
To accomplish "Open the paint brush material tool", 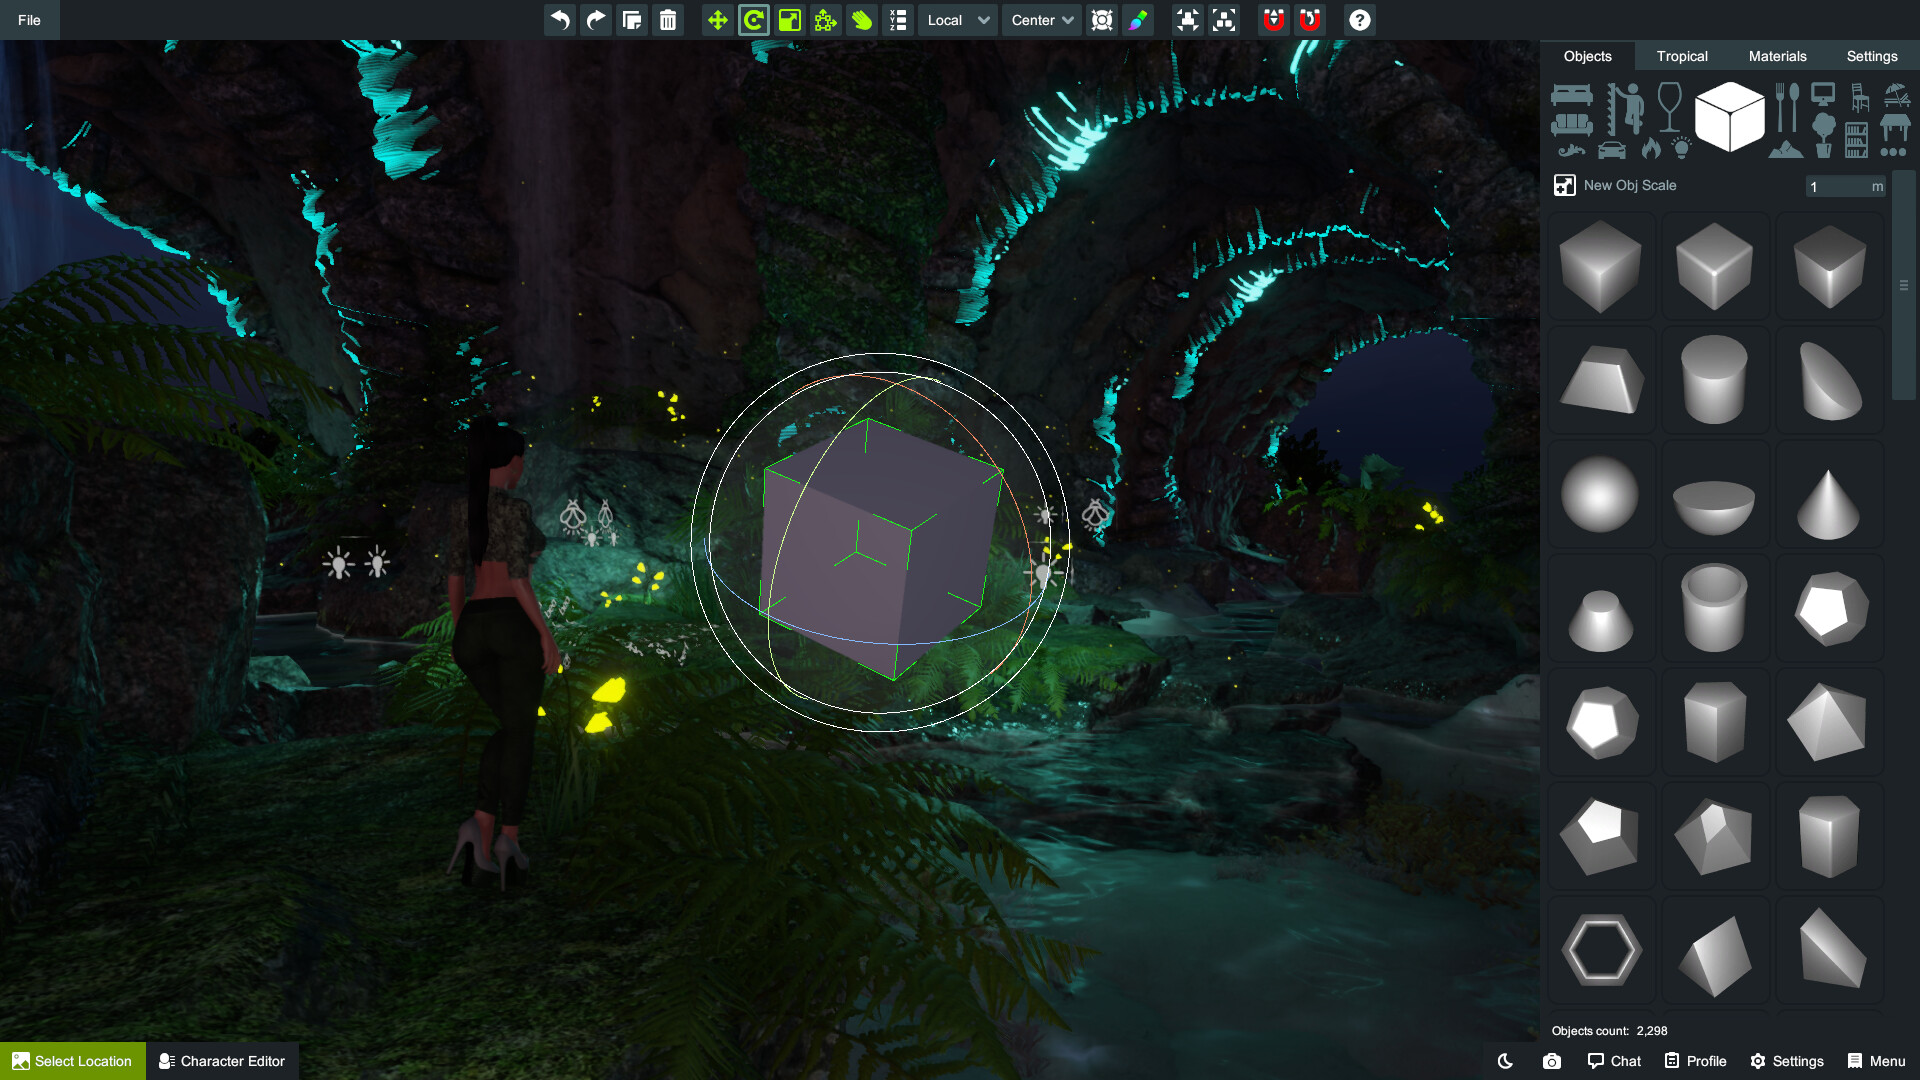I will (x=1138, y=20).
